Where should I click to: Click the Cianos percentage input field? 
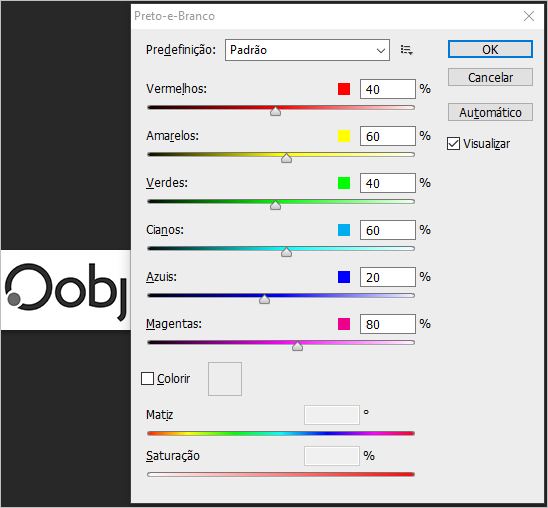click(388, 230)
